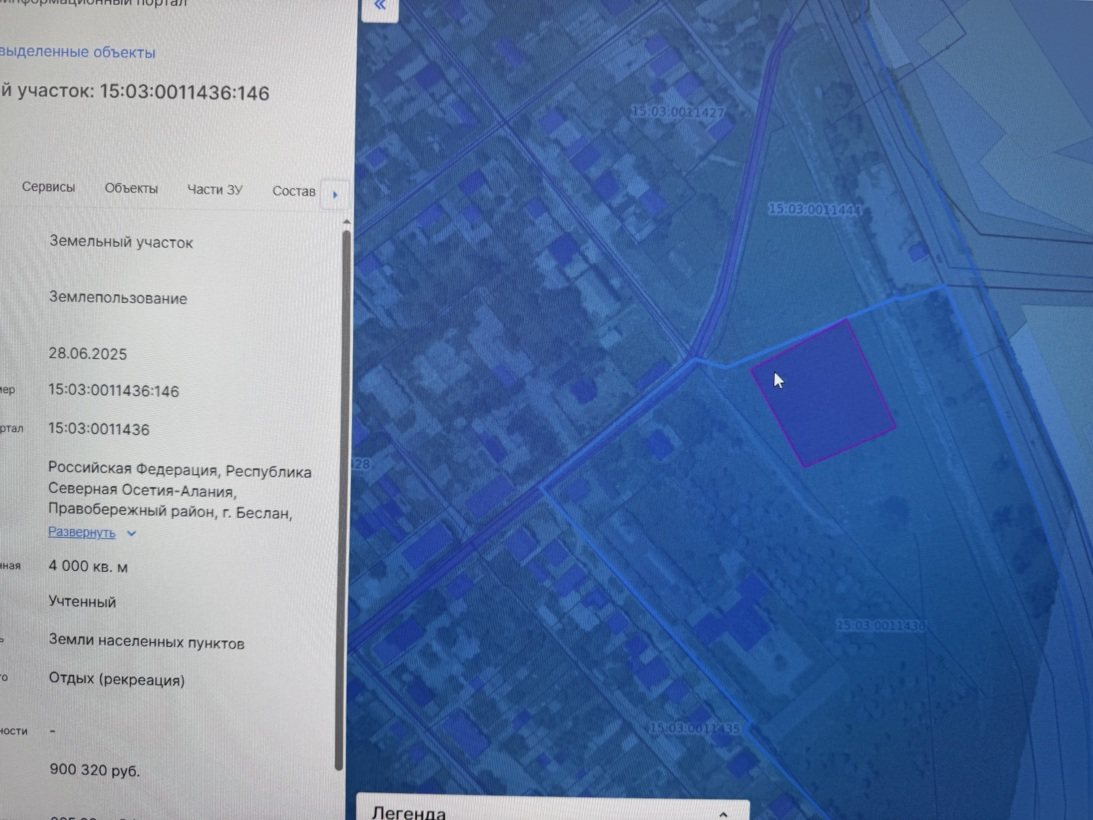The image size is (1093, 820).
Task: Switch to the Сервисы tab
Action: [x=48, y=187]
